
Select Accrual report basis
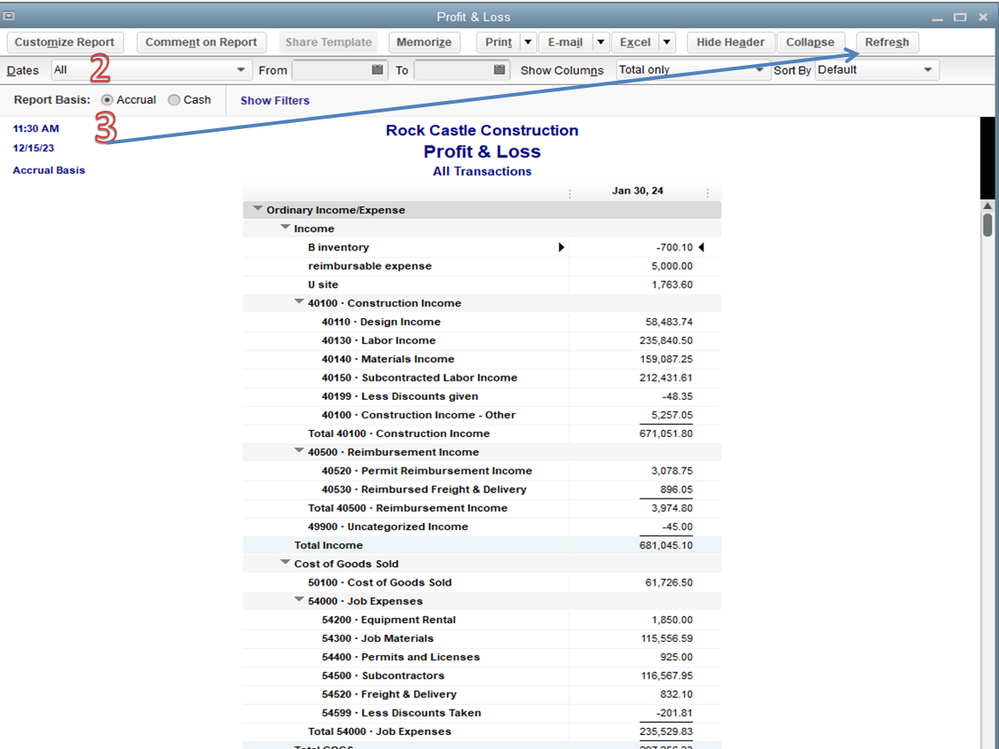(107, 100)
